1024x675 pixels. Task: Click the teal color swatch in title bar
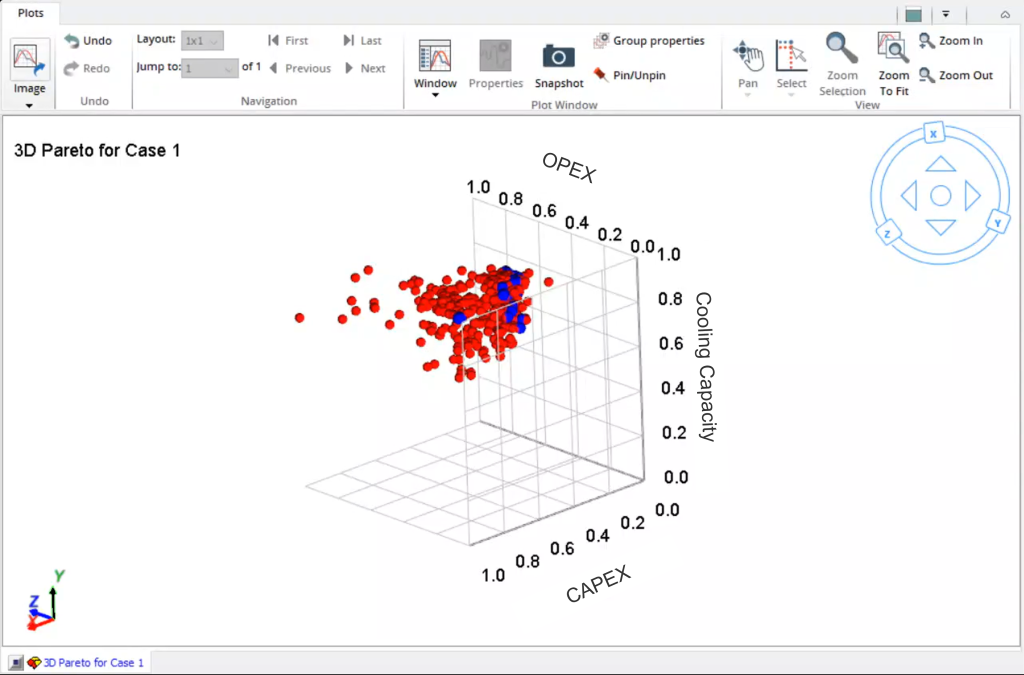[x=913, y=14]
